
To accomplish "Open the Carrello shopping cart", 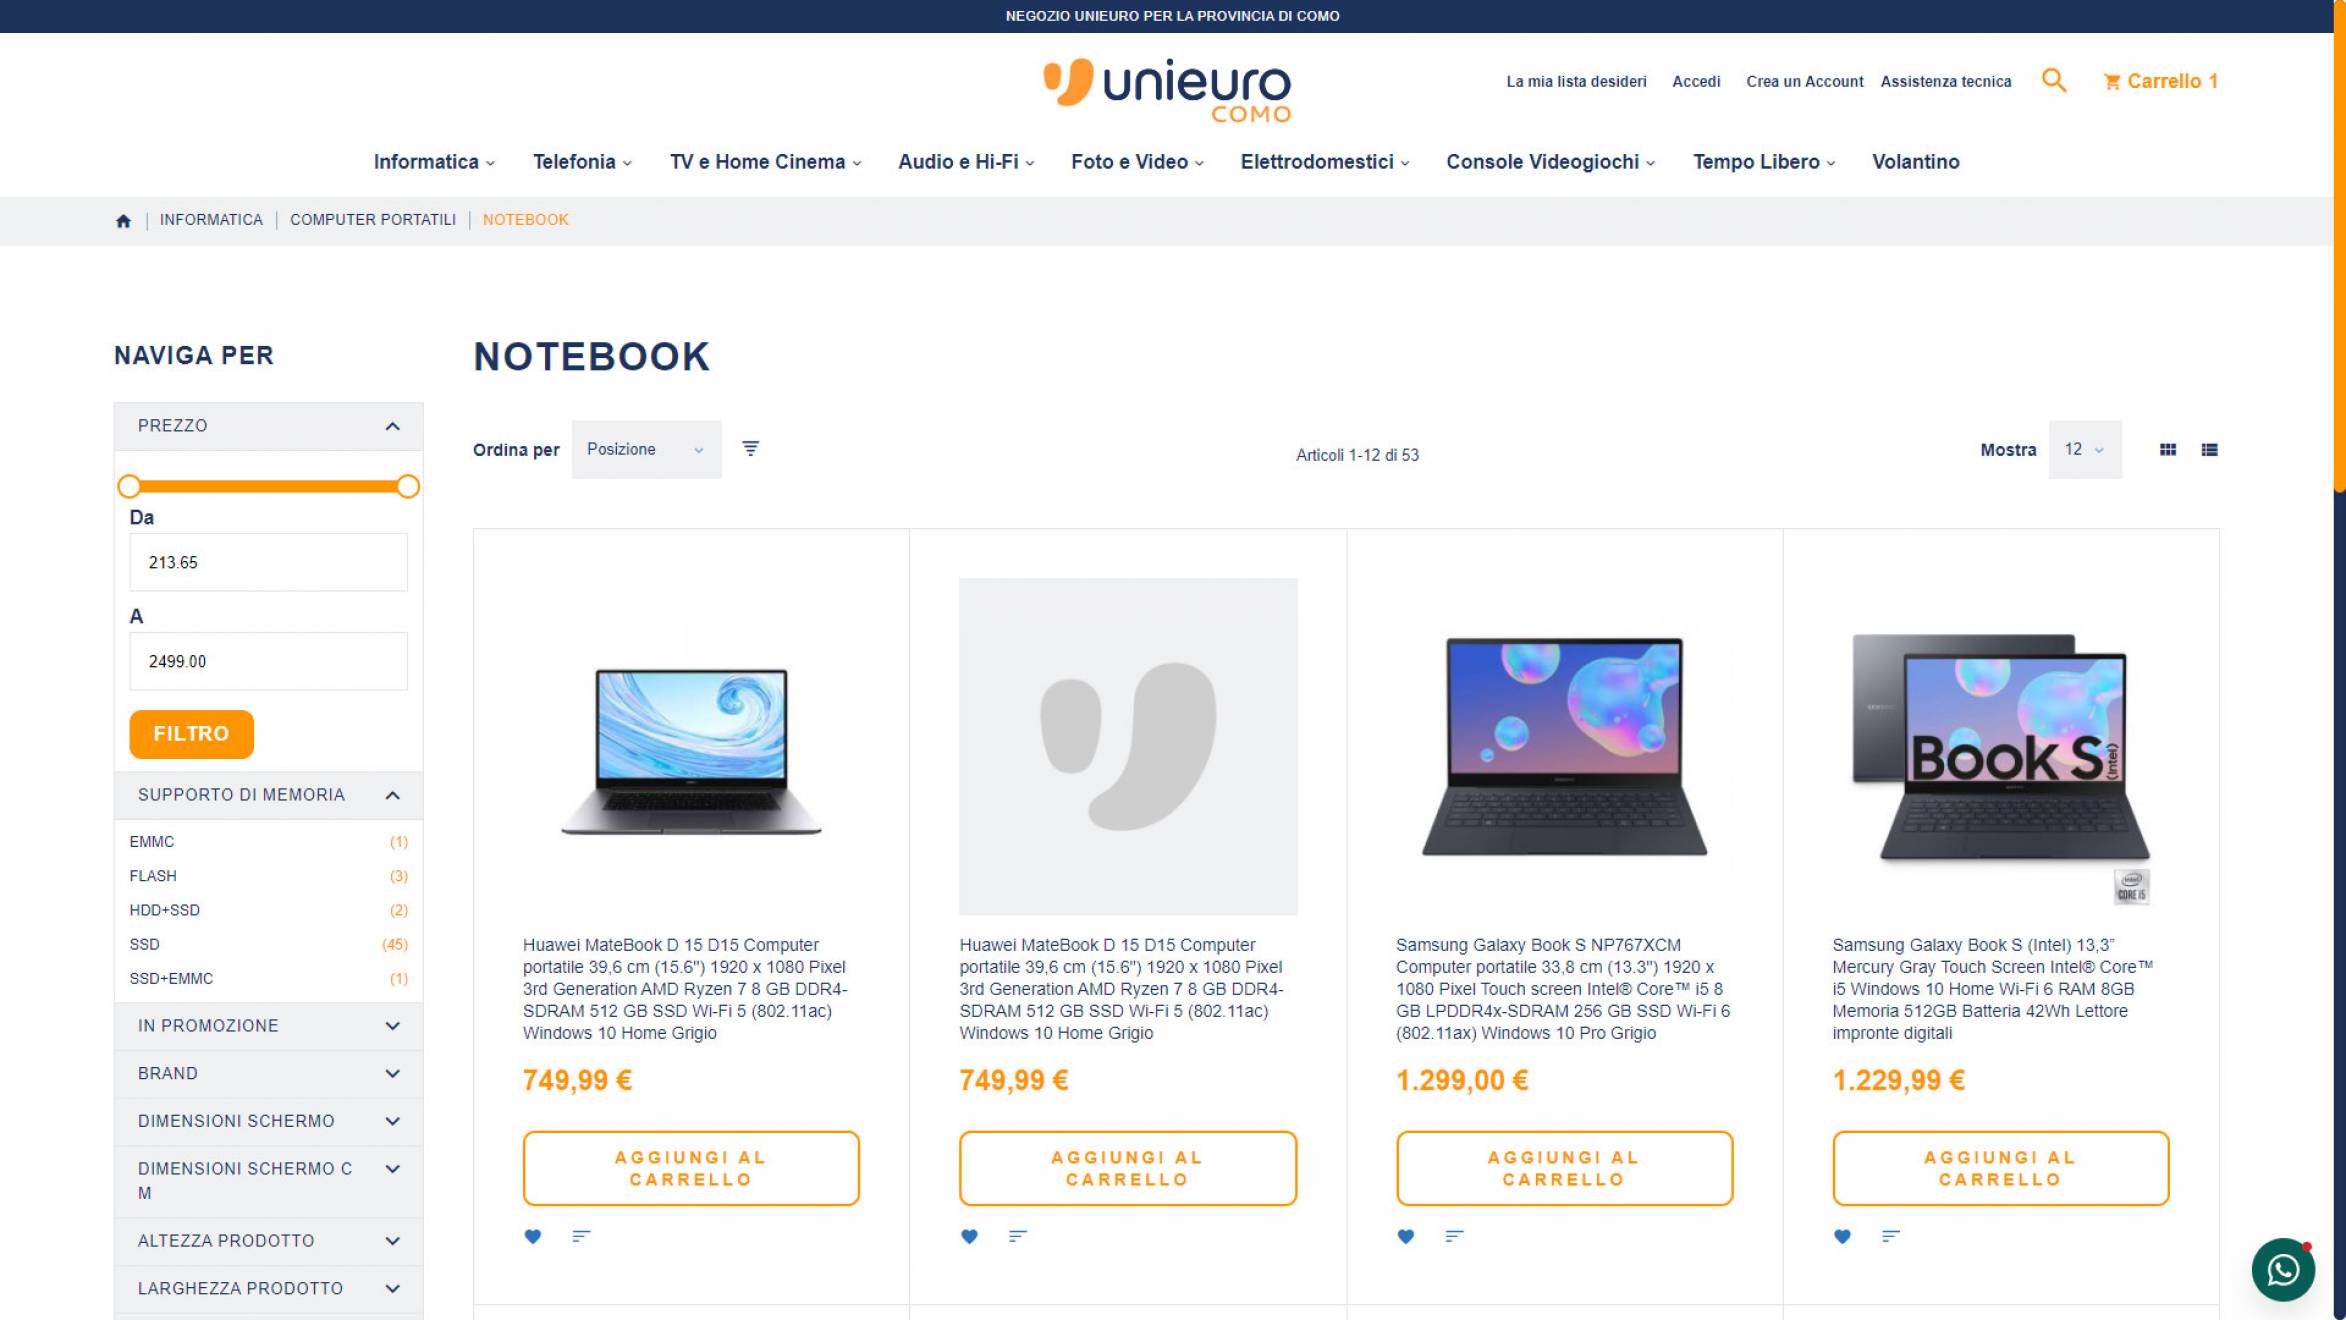I will point(2161,81).
